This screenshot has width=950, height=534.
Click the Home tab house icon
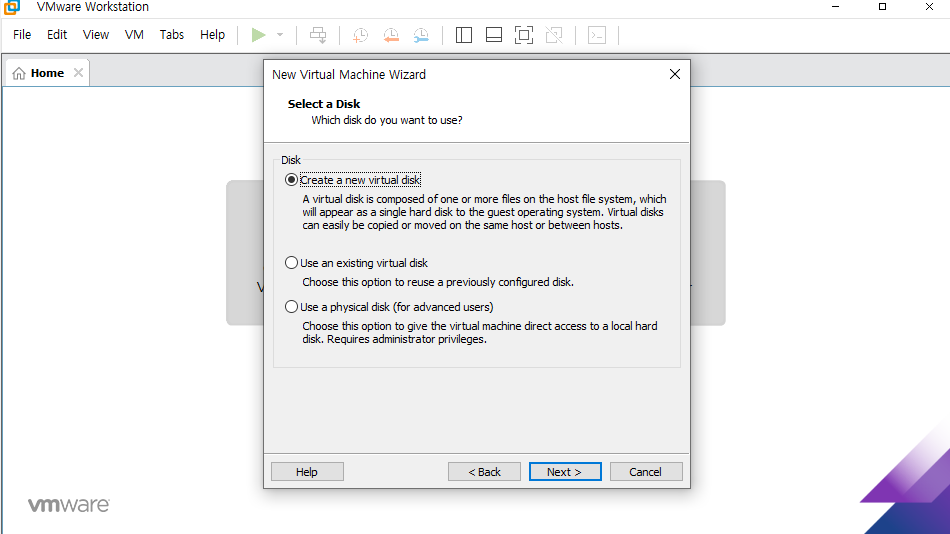19,73
